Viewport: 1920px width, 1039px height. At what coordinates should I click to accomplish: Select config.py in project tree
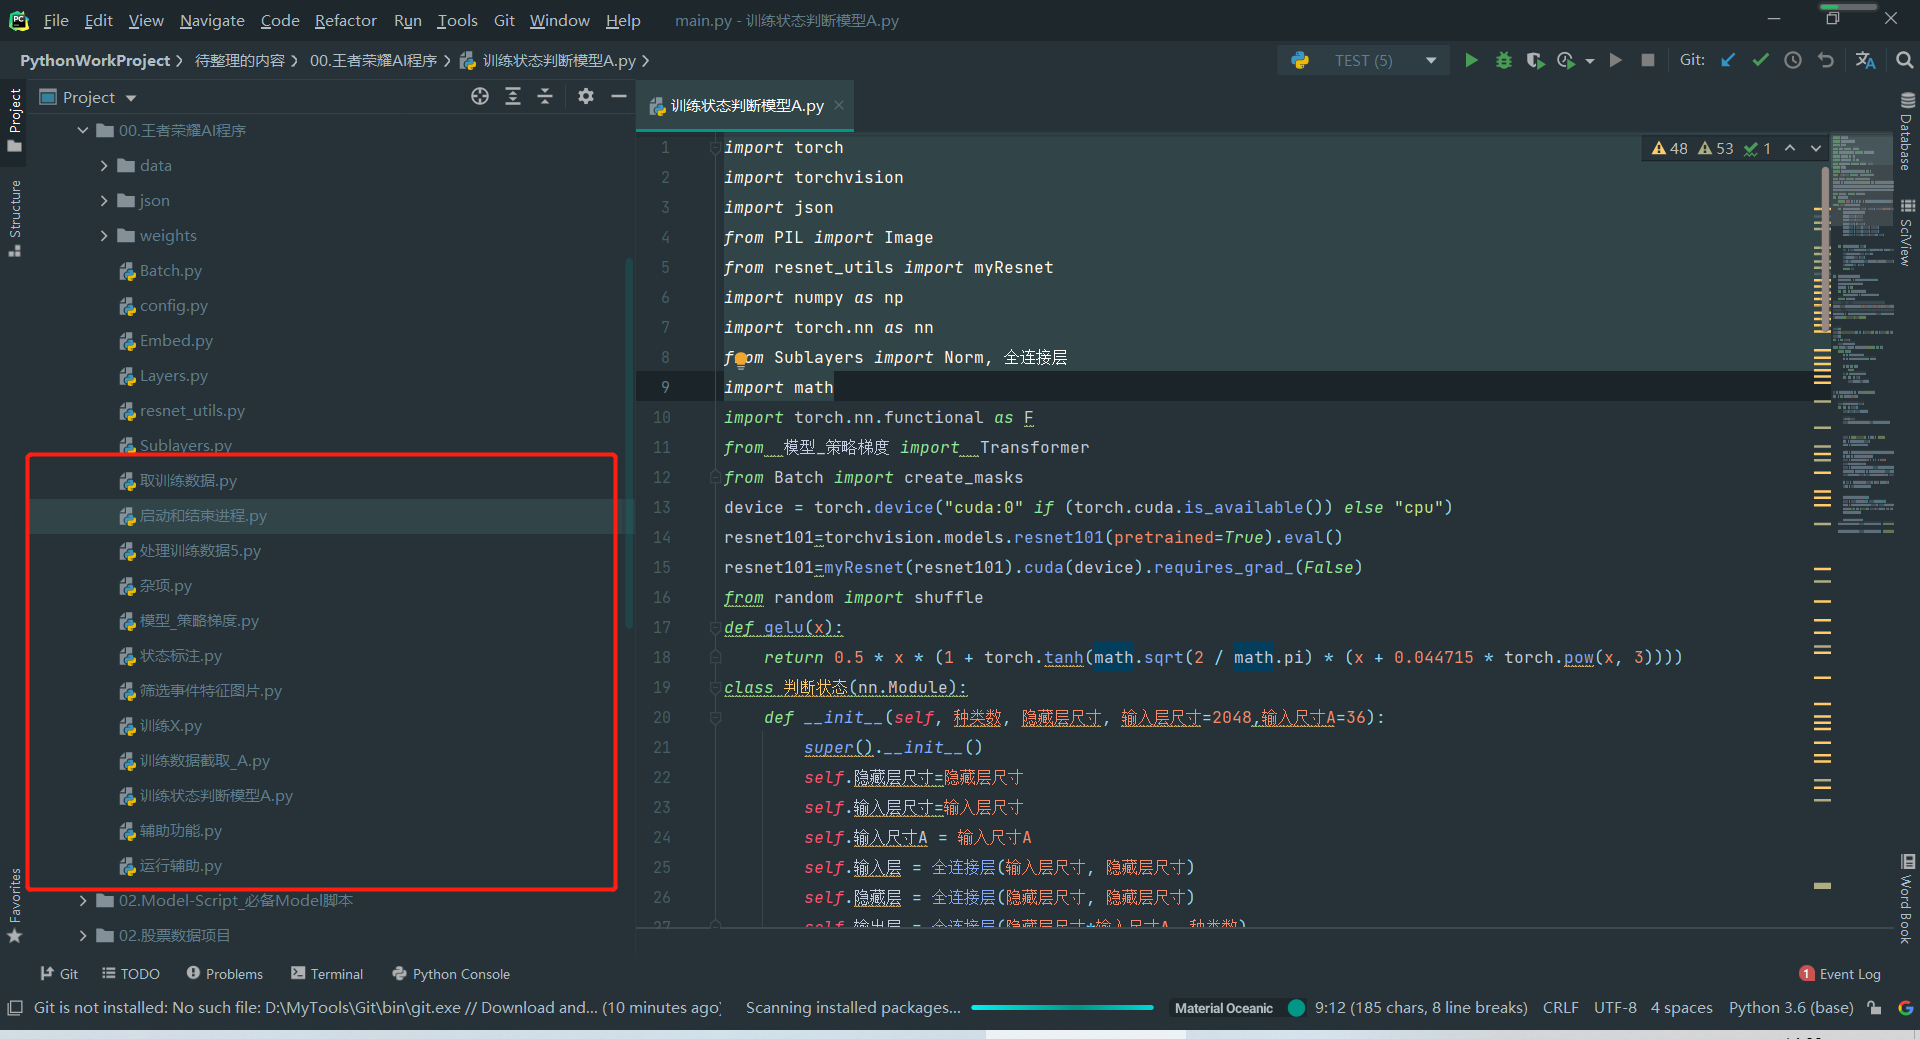pos(174,306)
